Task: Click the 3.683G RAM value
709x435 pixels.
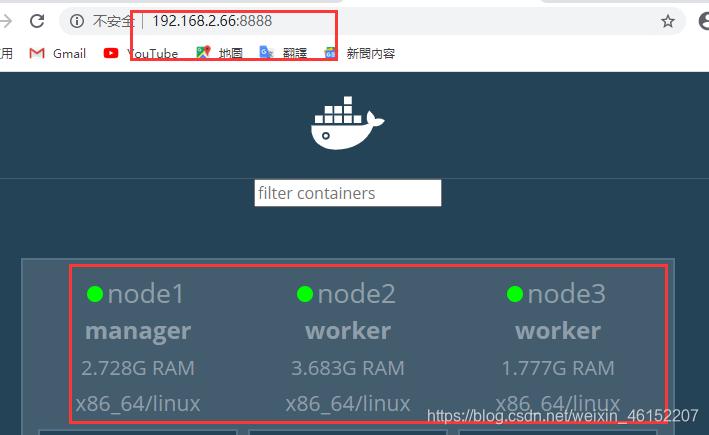Action: tap(348, 368)
